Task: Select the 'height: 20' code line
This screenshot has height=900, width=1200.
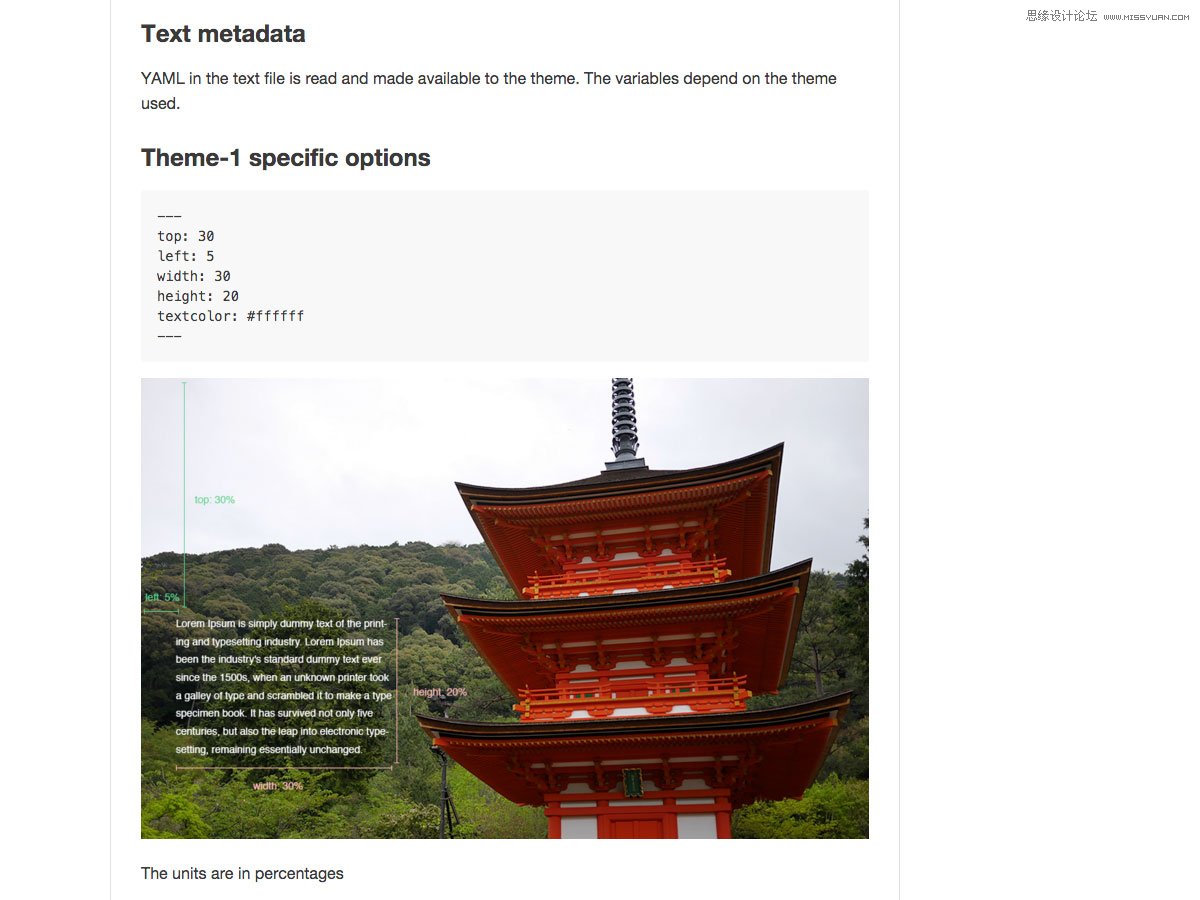Action: click(x=198, y=296)
